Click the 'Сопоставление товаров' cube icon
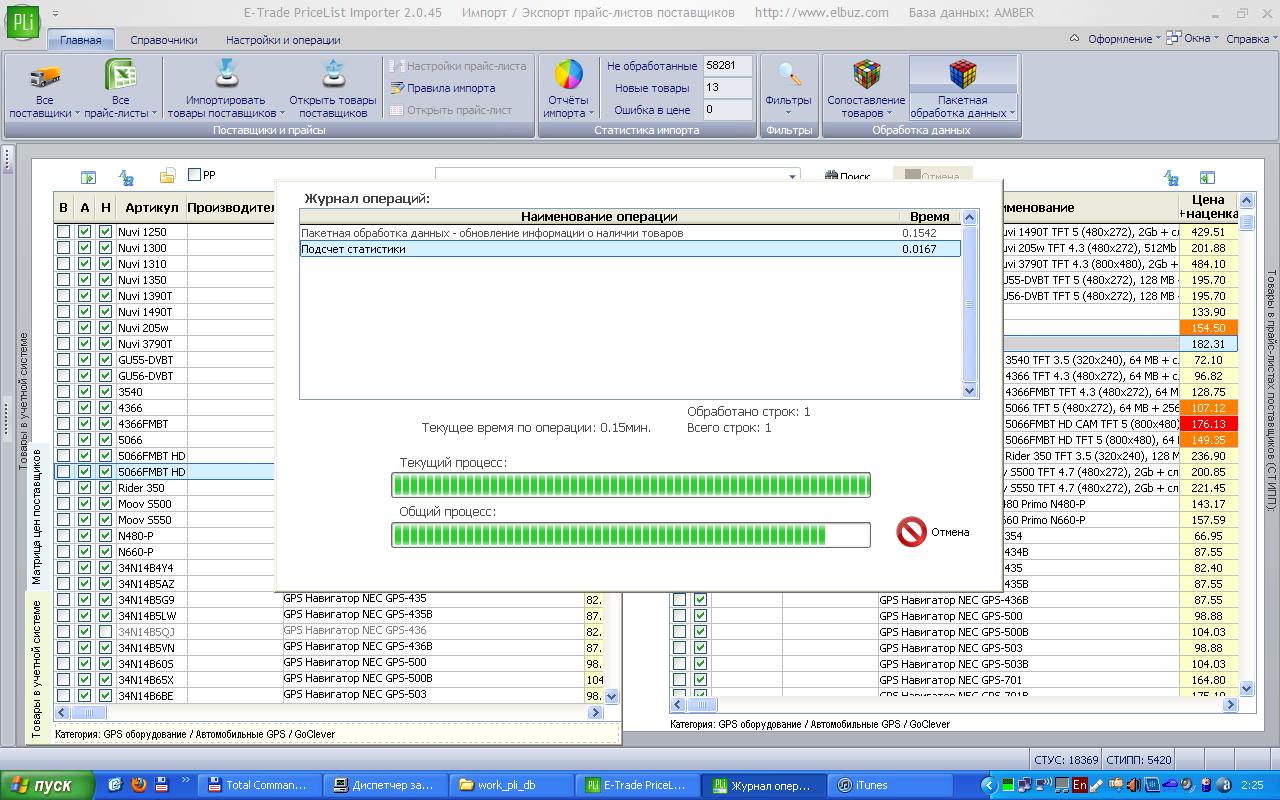The width and height of the screenshot is (1280, 800). tap(866, 75)
